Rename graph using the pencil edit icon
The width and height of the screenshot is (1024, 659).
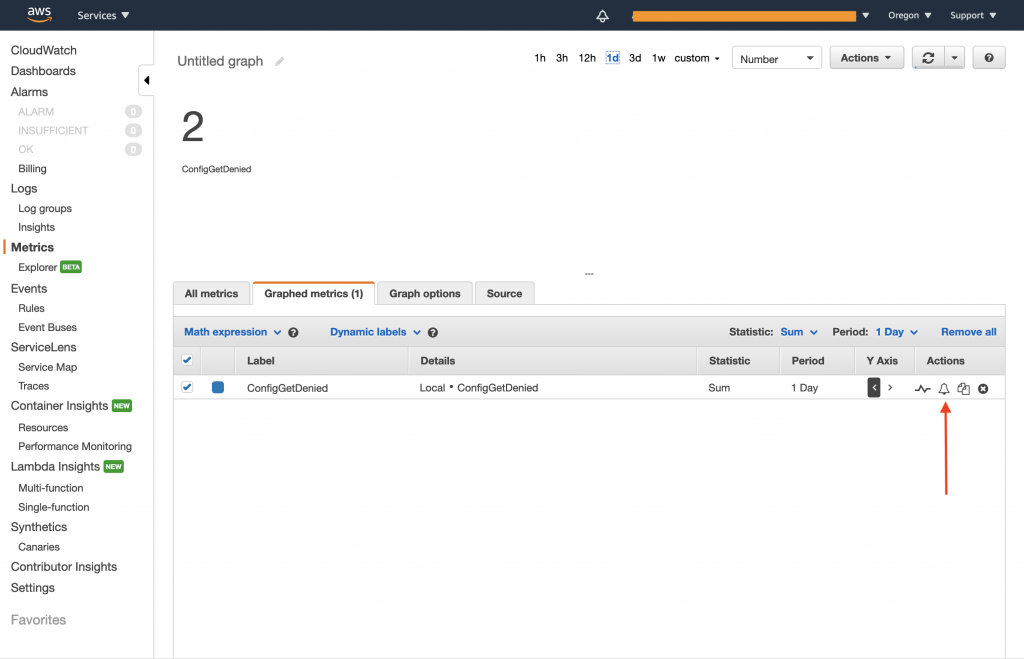278,61
